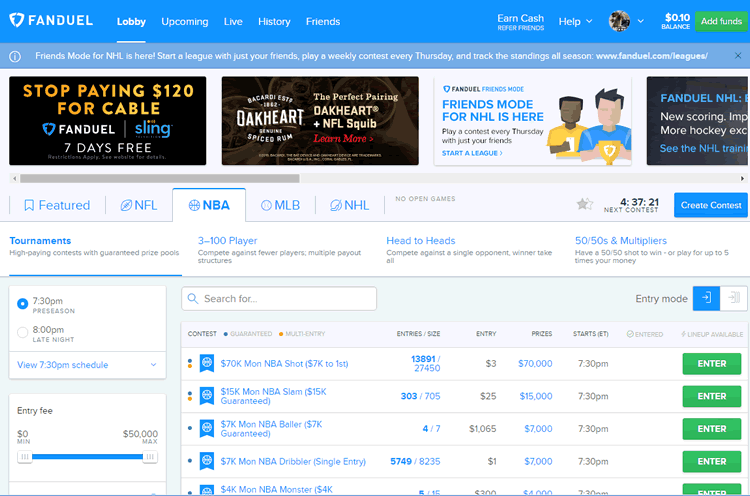This screenshot has width=750, height=496.
Task: Open the Friends page
Action: (x=323, y=22)
